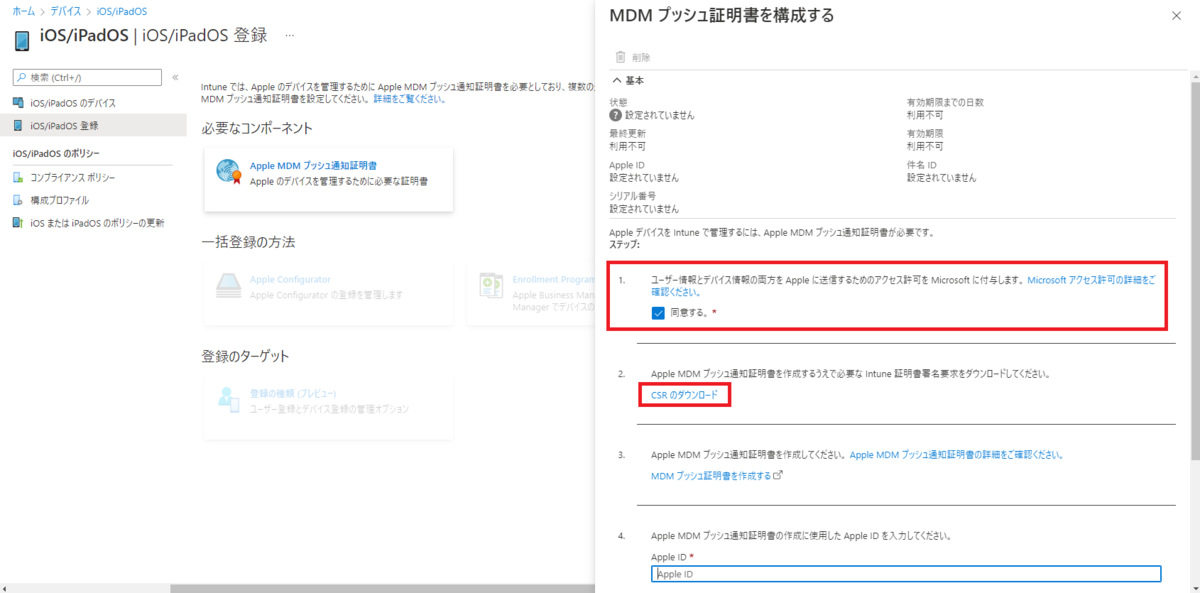This screenshot has height=593, width=1200.
Task: Focus the Apple ID input field
Action: 906,574
